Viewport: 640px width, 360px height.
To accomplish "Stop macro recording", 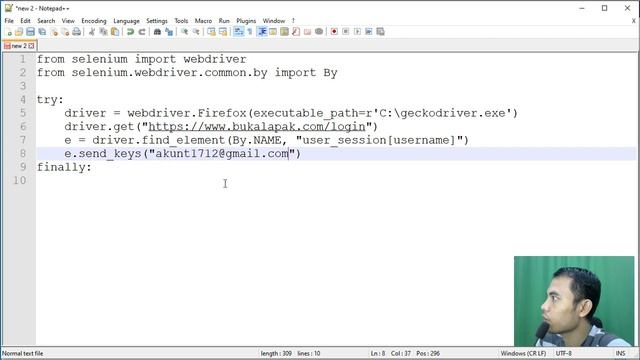I will (x=345, y=32).
